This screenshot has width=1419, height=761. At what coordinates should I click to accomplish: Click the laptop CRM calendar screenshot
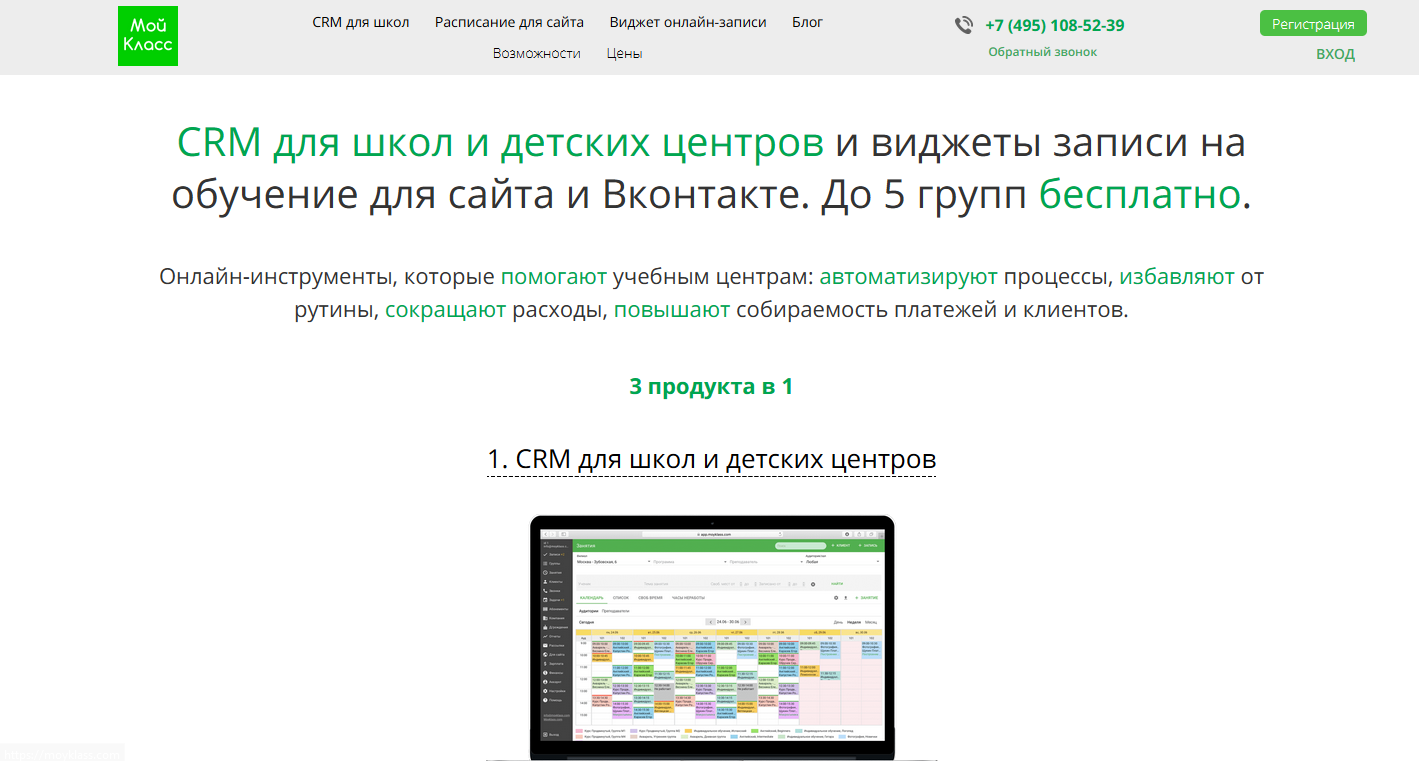[712, 638]
